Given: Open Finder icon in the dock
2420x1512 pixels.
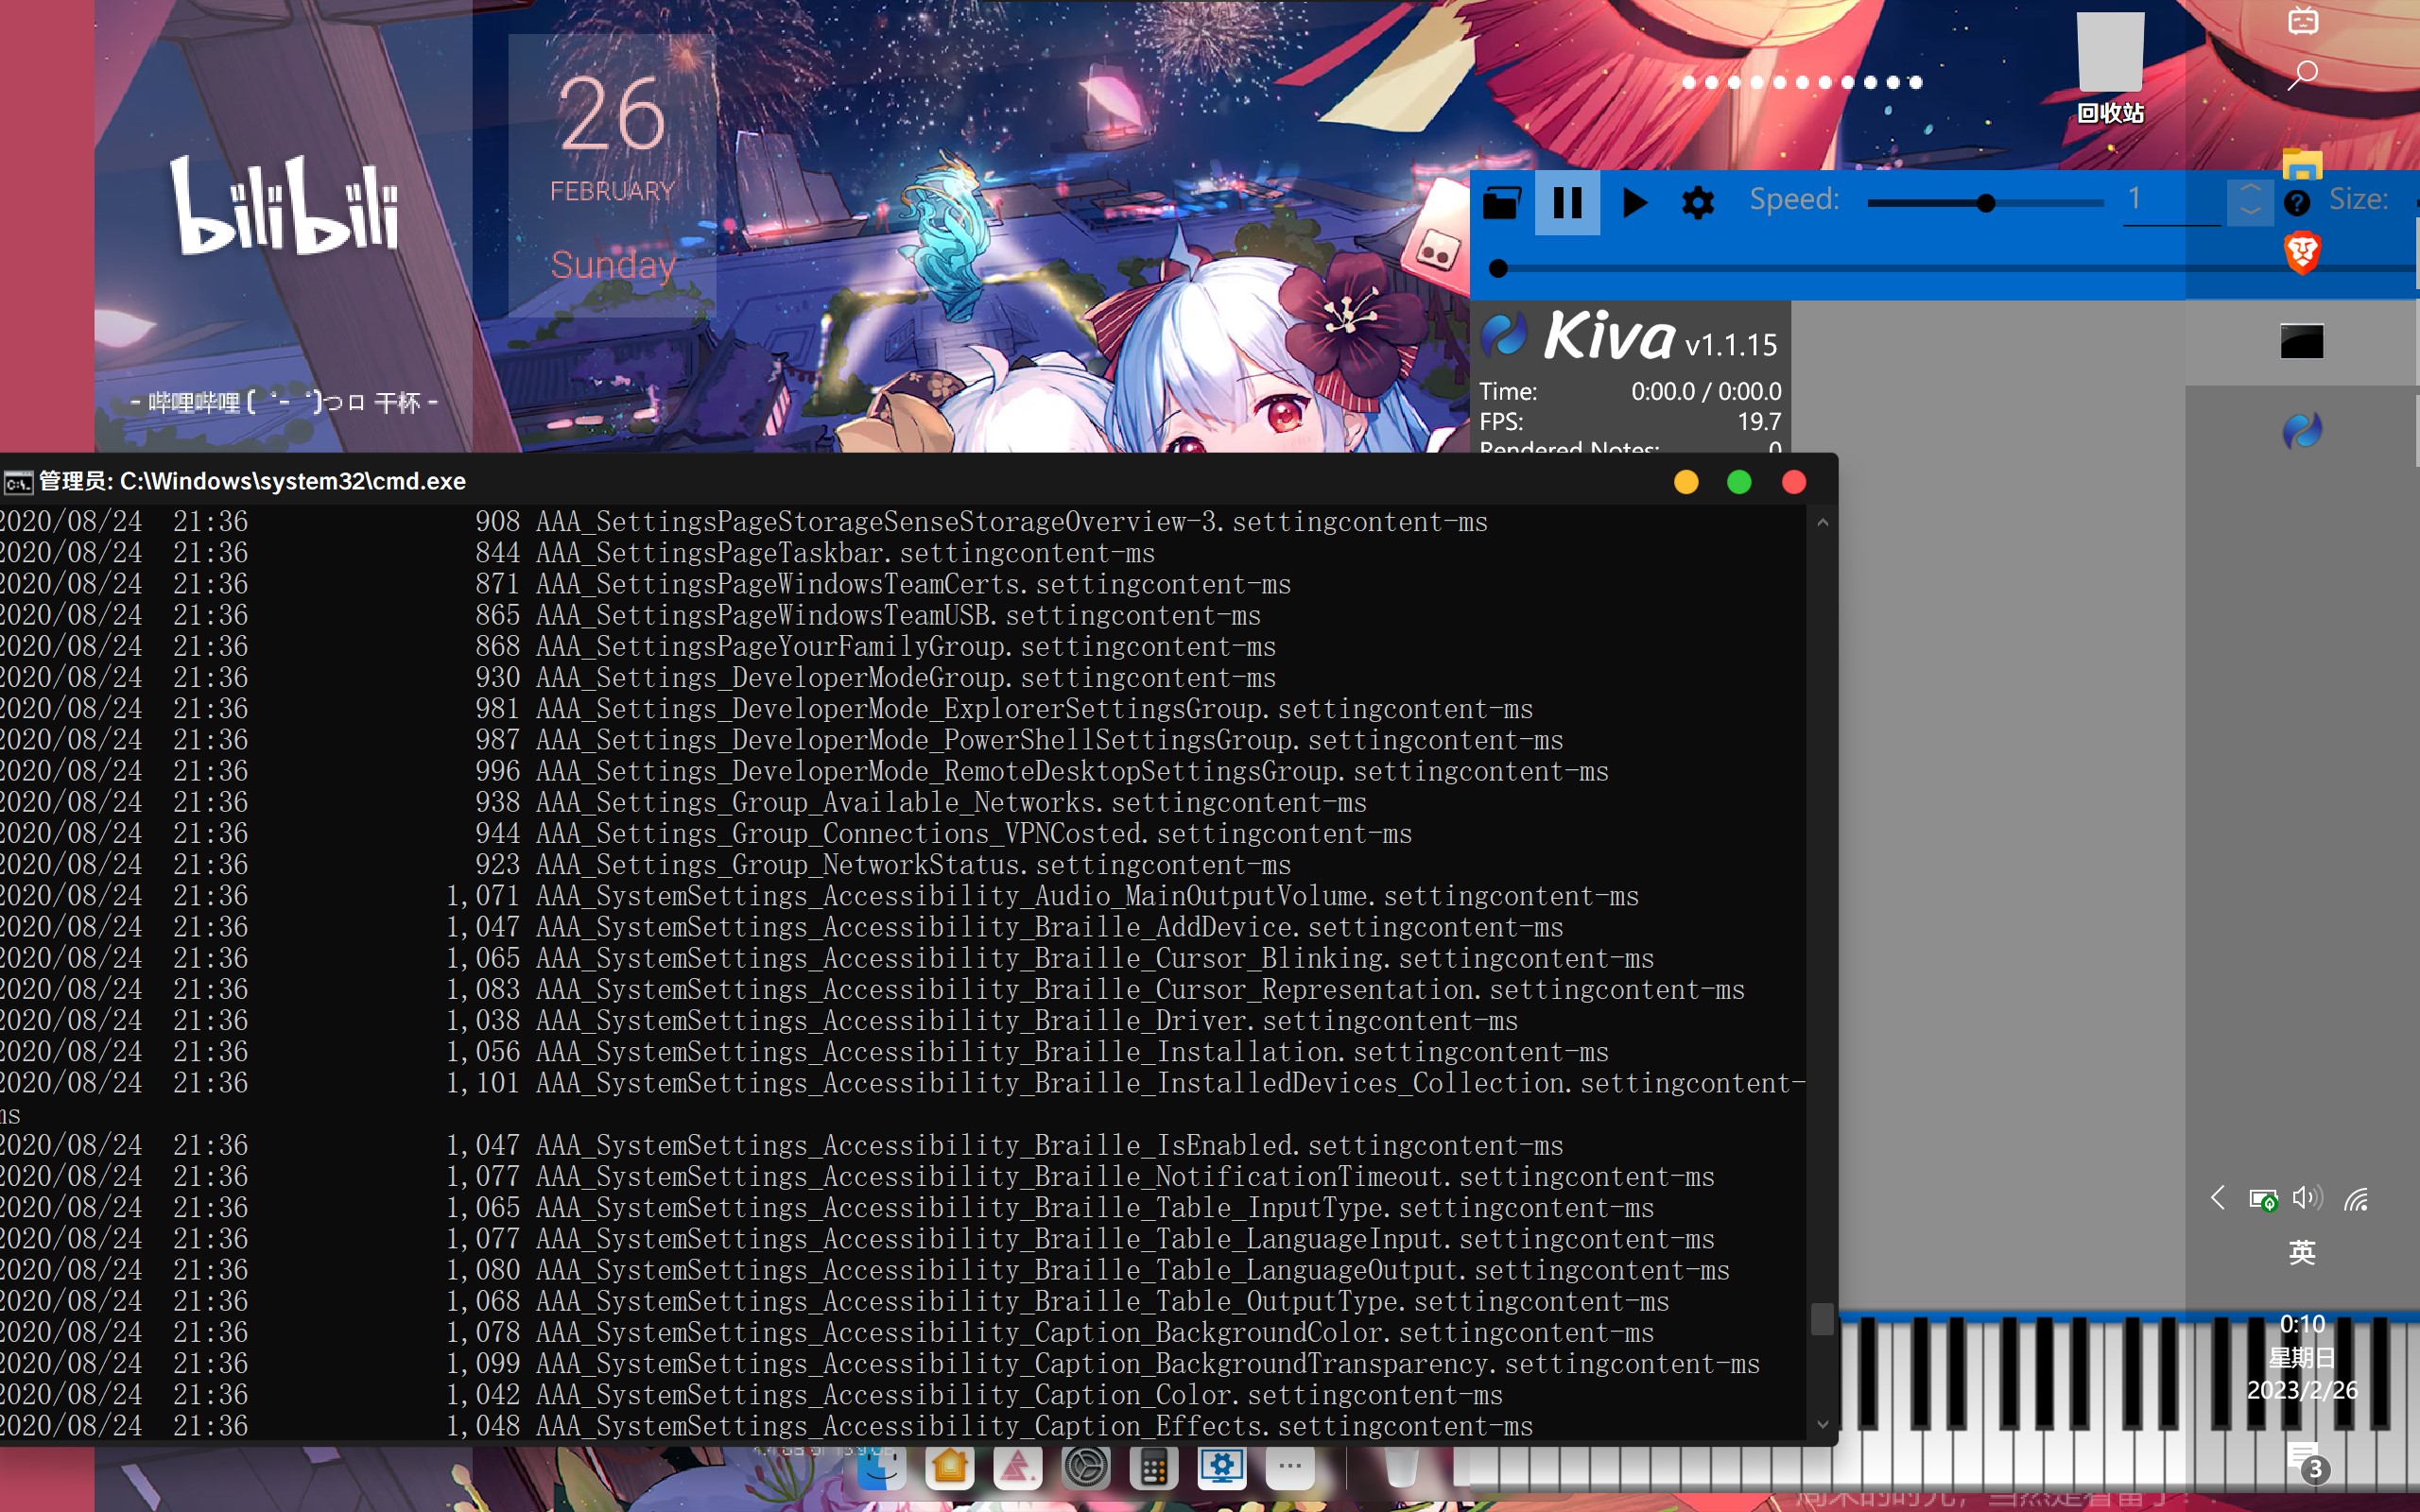Looking at the screenshot, I should [x=881, y=1467].
